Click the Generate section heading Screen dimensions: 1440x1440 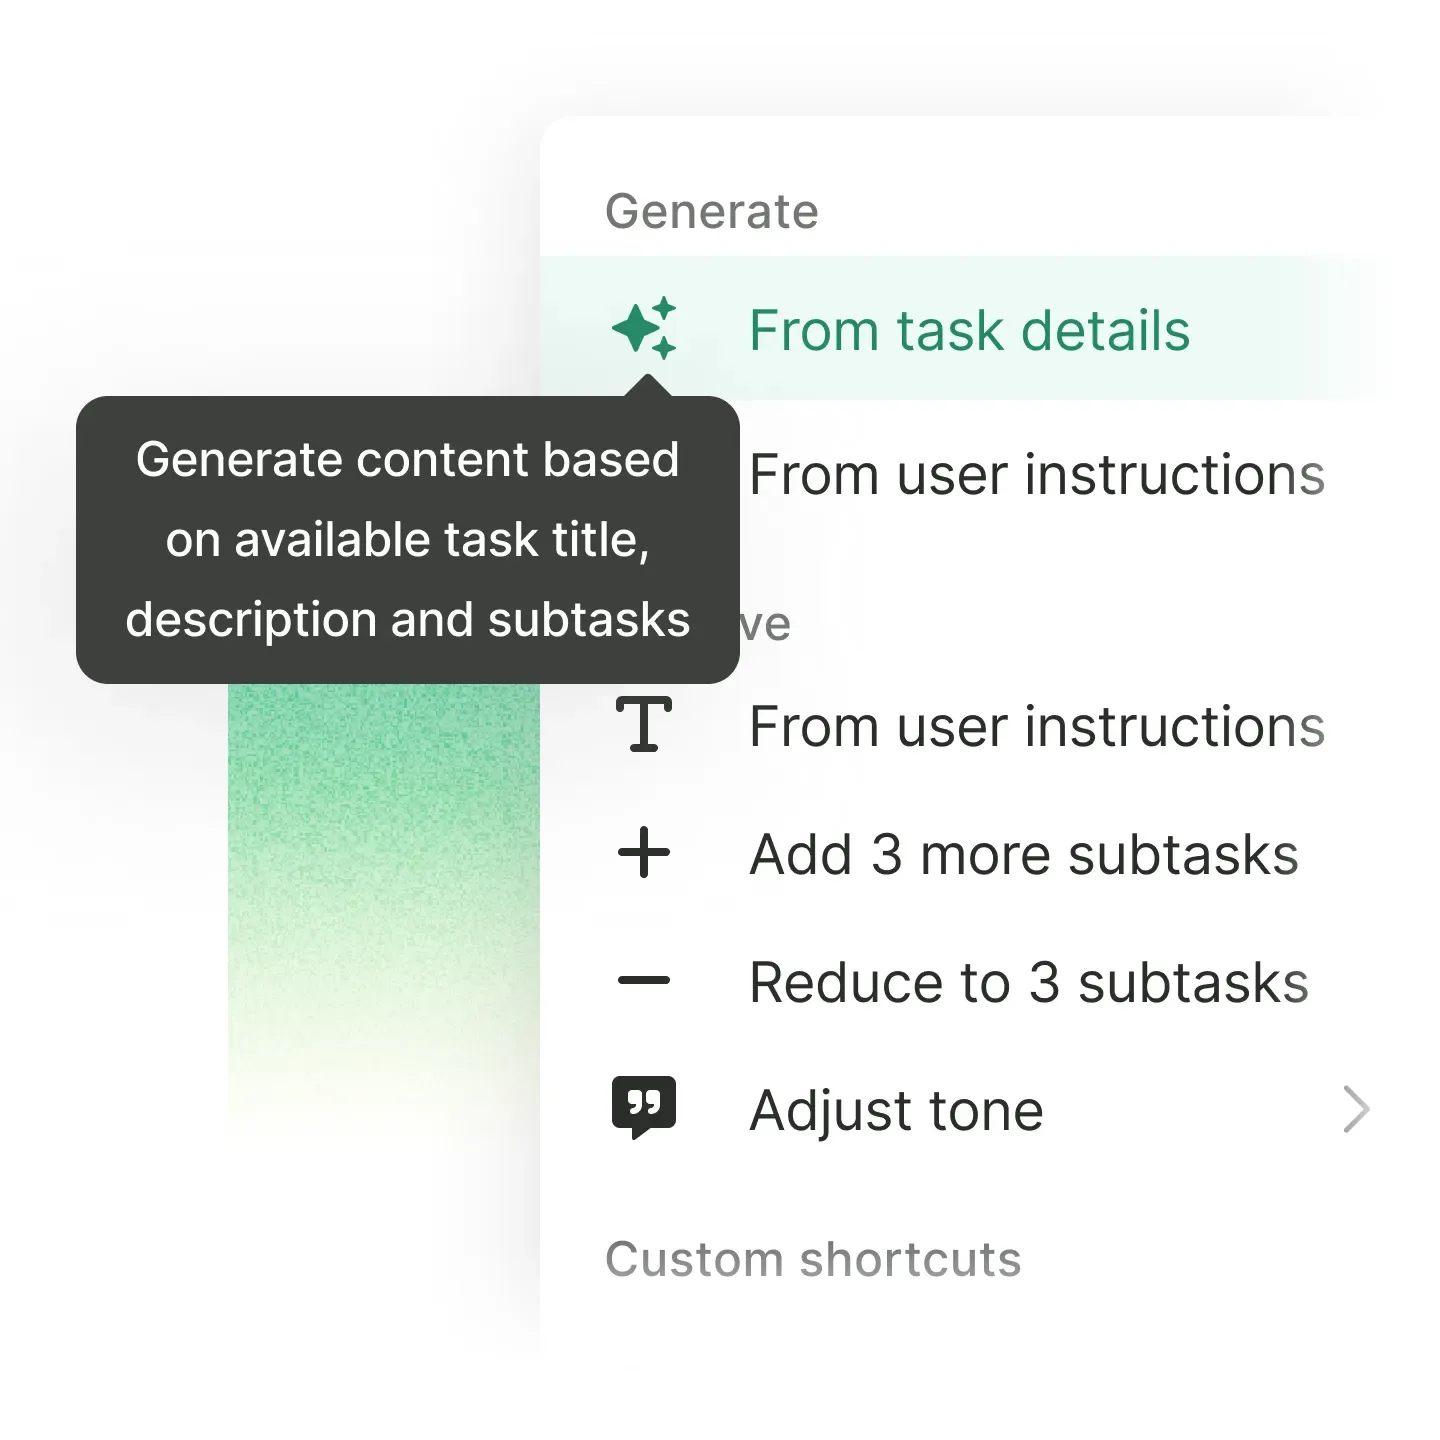(711, 211)
